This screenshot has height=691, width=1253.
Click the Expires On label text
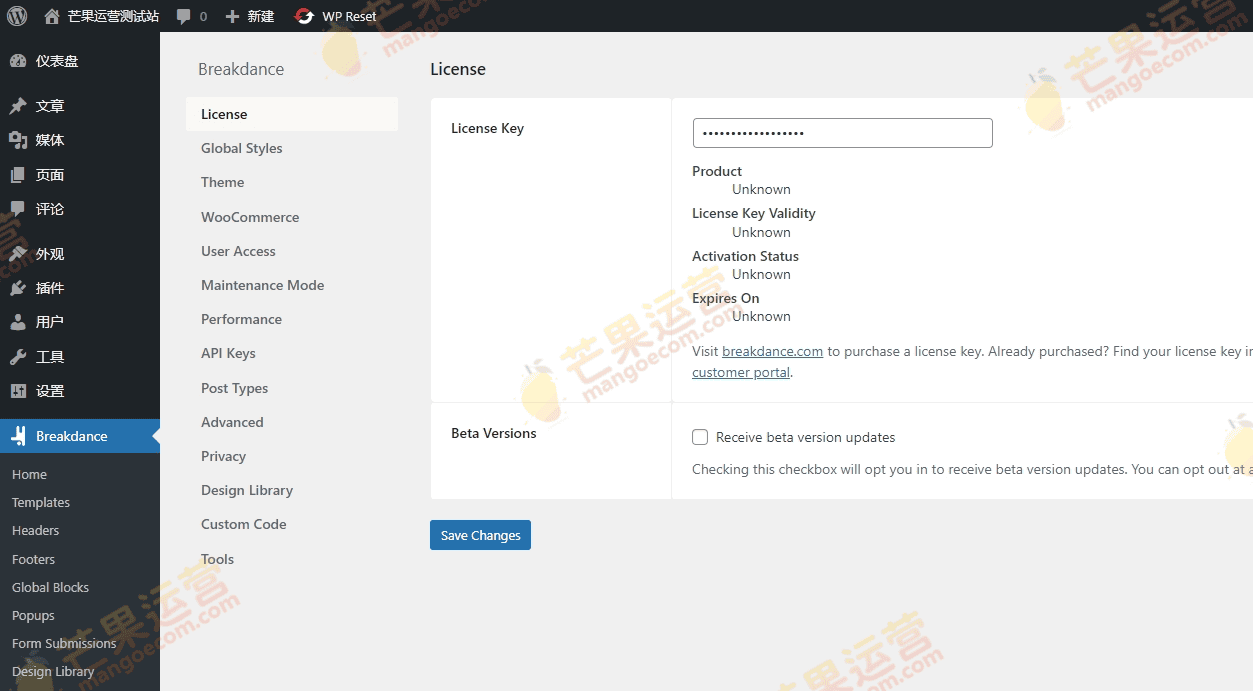click(x=726, y=298)
